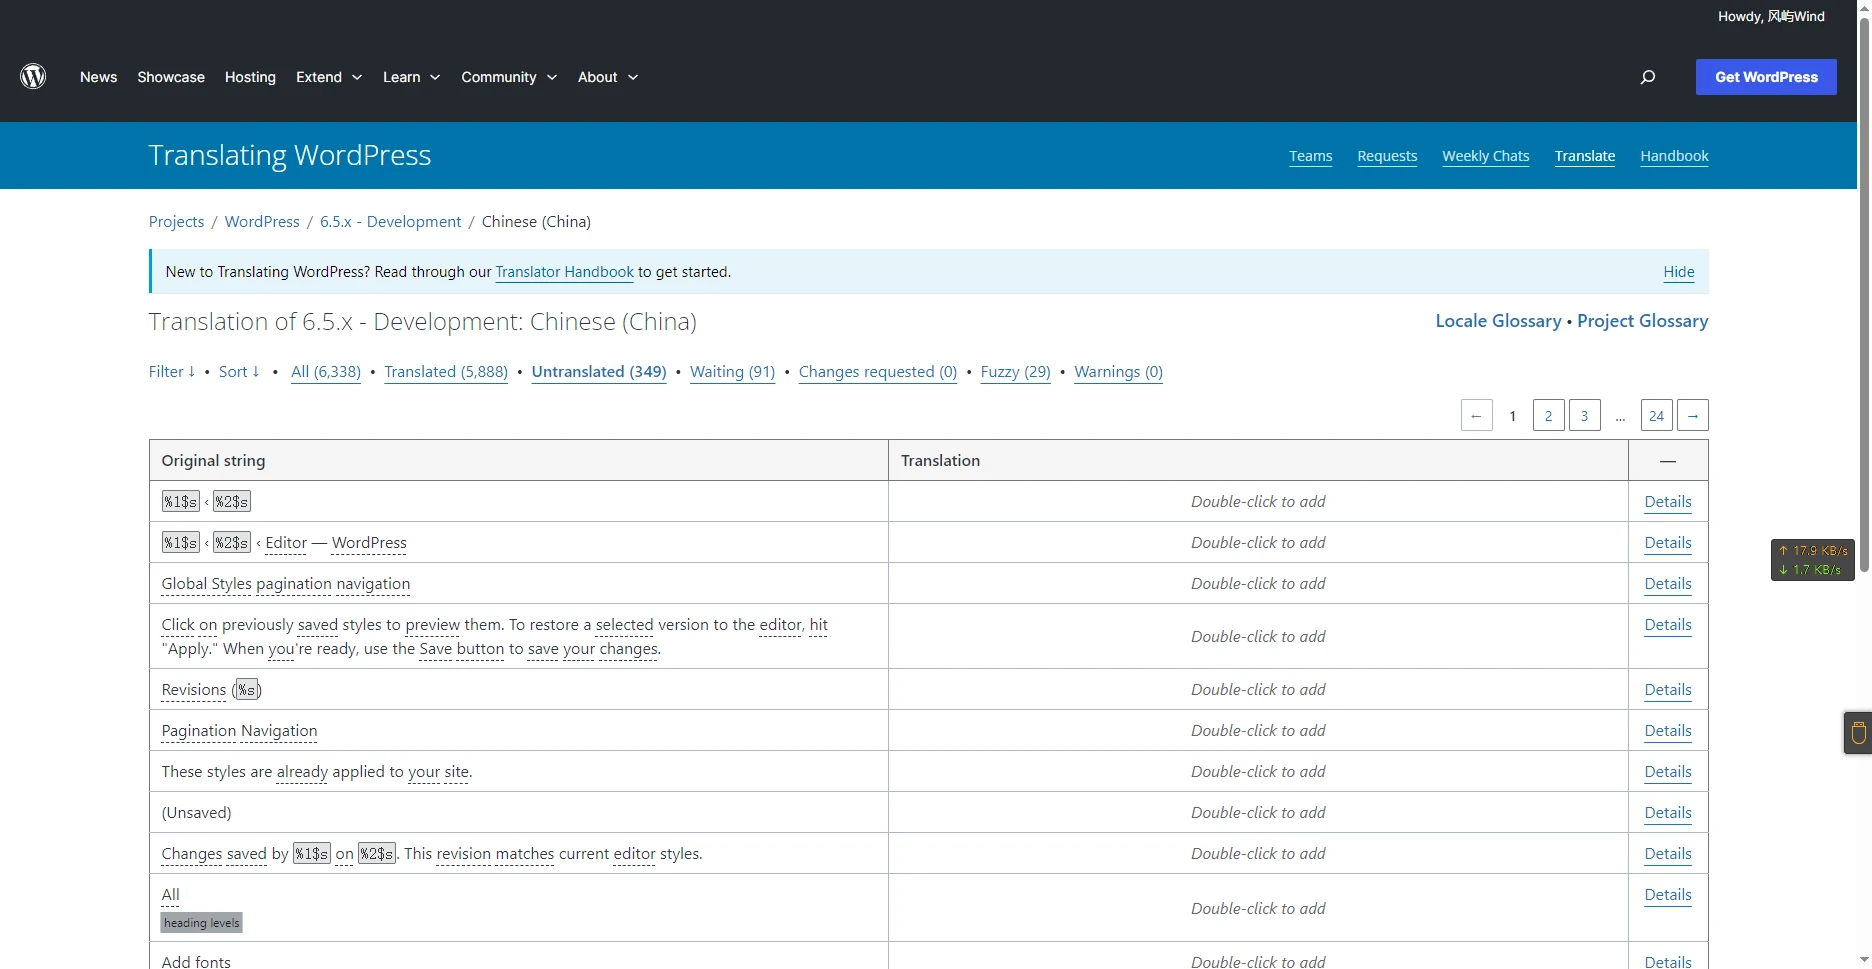Hide the Translator Handbook notice
The width and height of the screenshot is (1872, 969).
1678,272
